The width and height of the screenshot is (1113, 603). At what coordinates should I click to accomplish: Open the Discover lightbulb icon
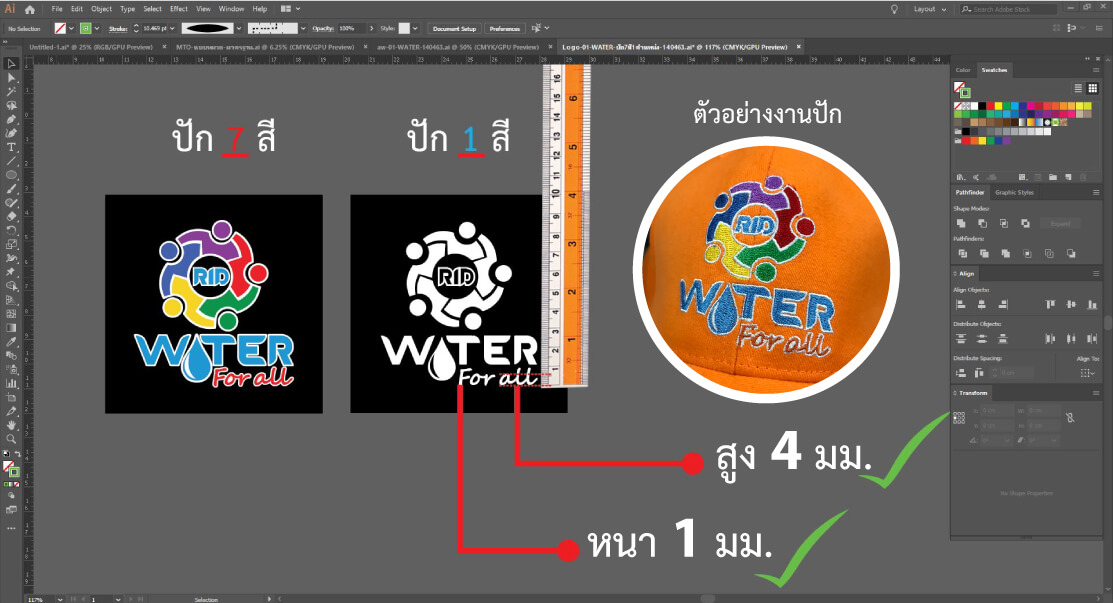[894, 9]
